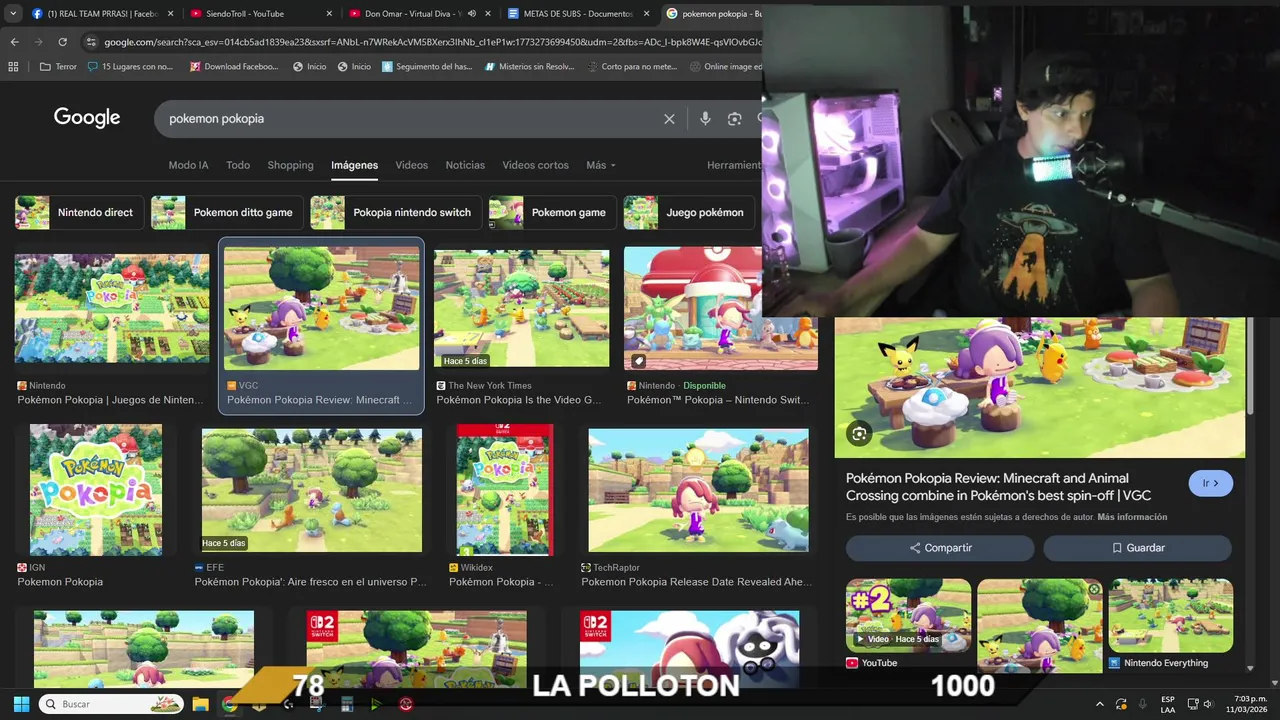Open Más información copyright link
Image resolution: width=1280 pixels, height=720 pixels.
(x=1132, y=517)
